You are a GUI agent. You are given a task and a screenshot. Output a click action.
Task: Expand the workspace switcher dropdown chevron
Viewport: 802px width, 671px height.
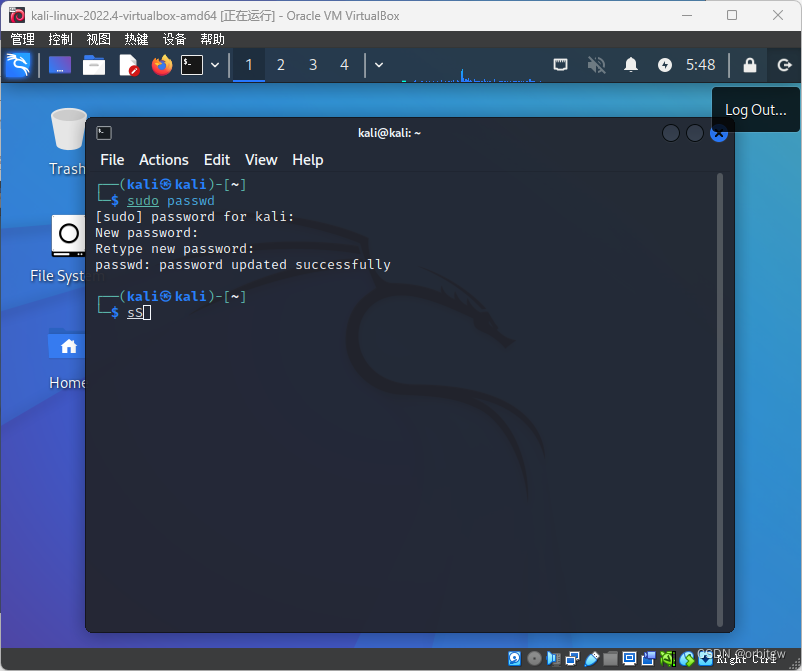(x=378, y=65)
